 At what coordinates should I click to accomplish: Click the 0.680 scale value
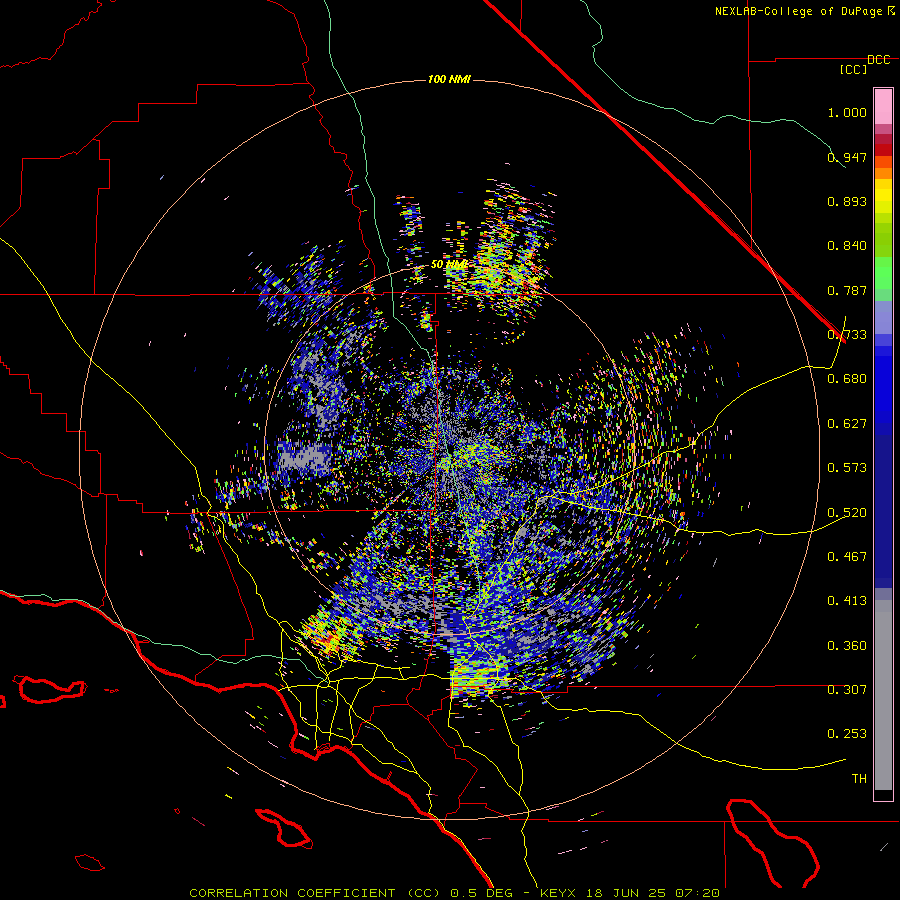click(x=847, y=379)
